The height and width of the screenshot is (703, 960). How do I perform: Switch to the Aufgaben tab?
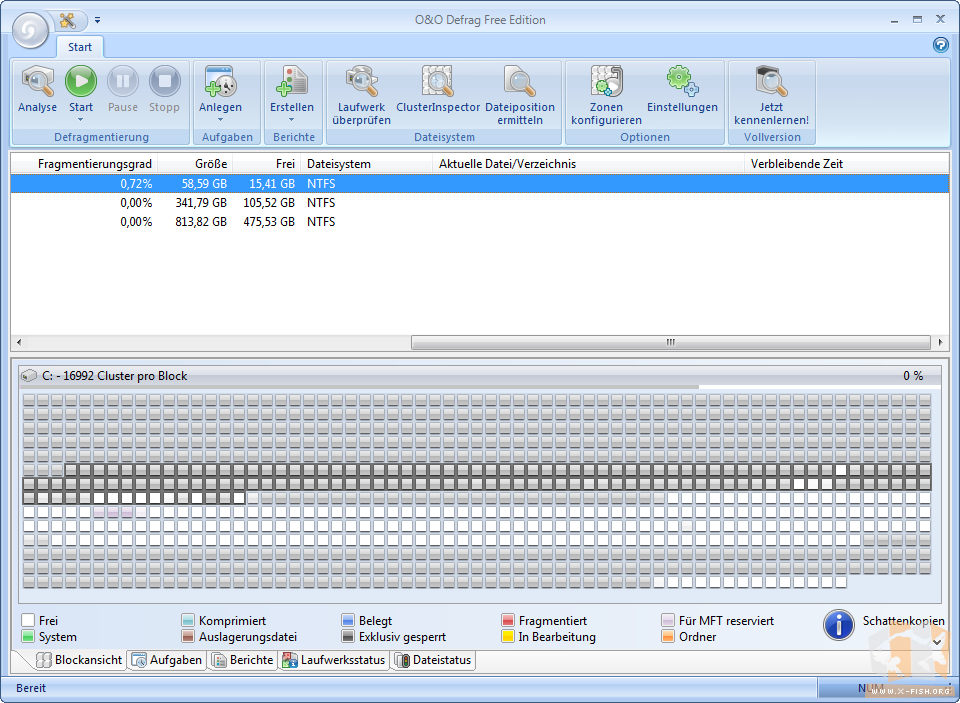167,660
